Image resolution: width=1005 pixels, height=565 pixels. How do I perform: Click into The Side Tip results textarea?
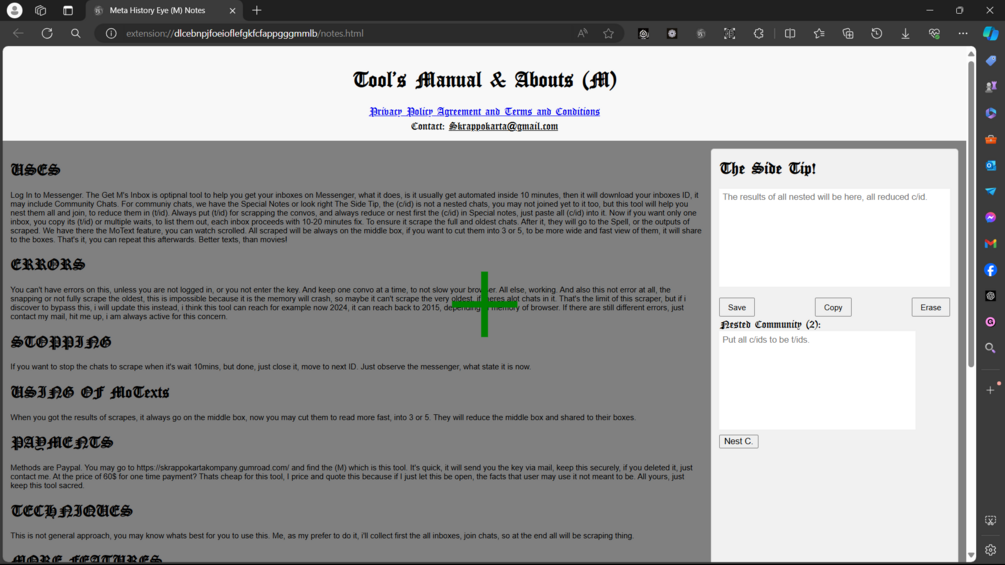click(834, 238)
